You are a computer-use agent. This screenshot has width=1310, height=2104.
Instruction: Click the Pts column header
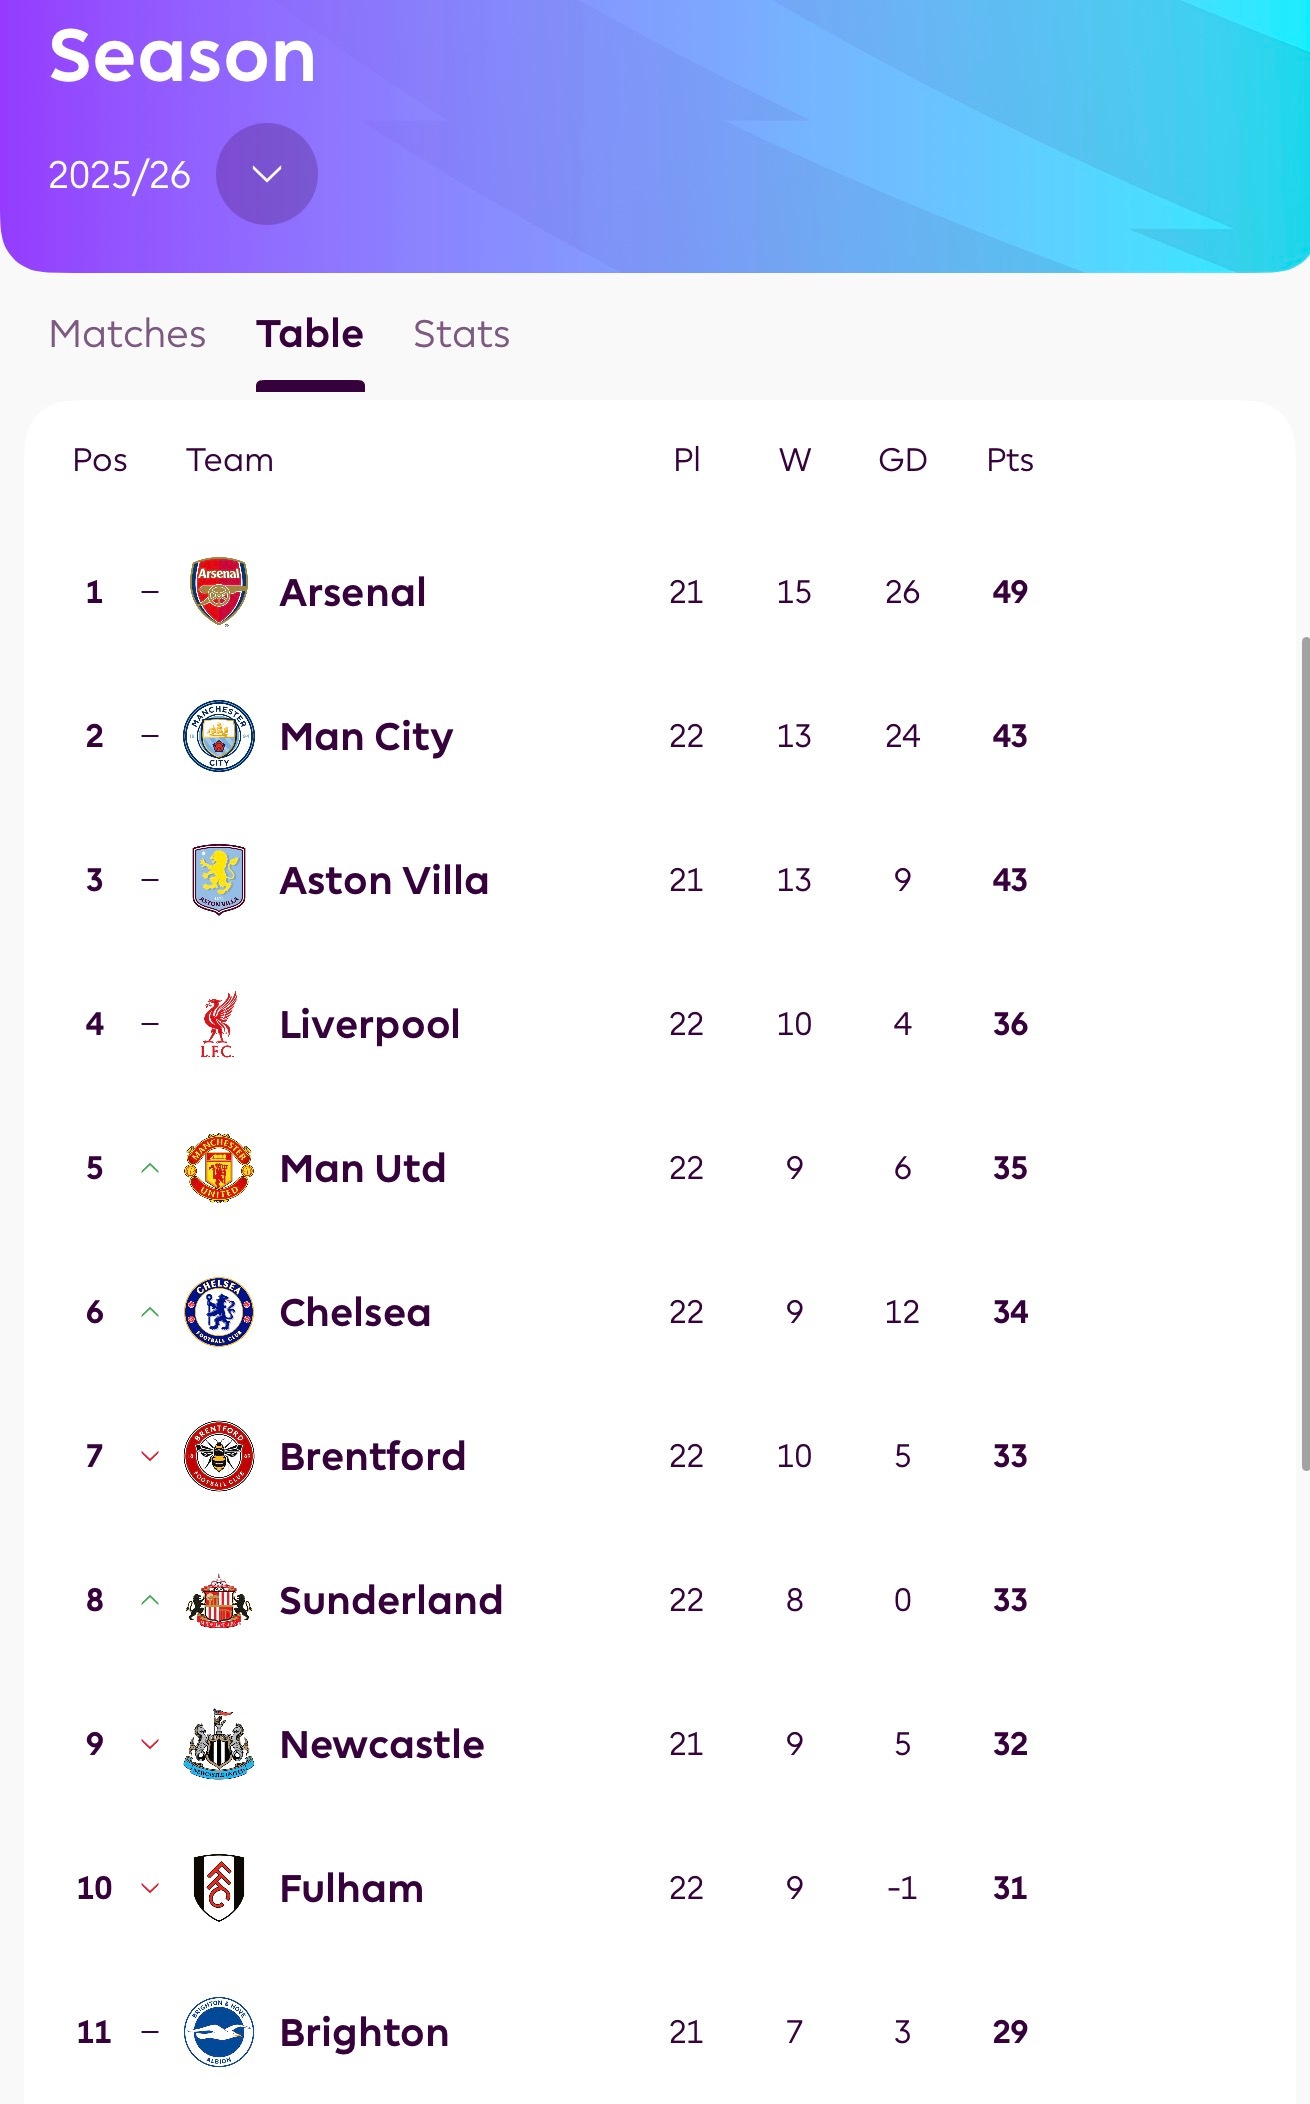(1010, 460)
